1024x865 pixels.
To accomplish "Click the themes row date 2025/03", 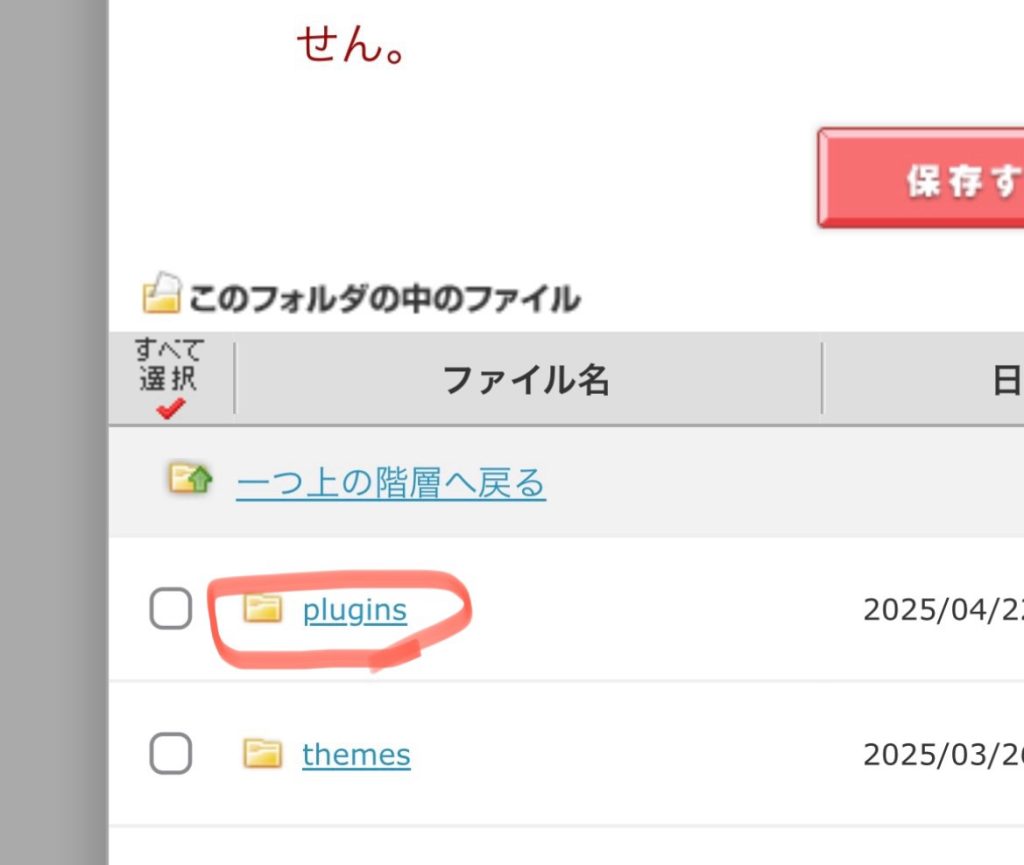I will click(942, 754).
